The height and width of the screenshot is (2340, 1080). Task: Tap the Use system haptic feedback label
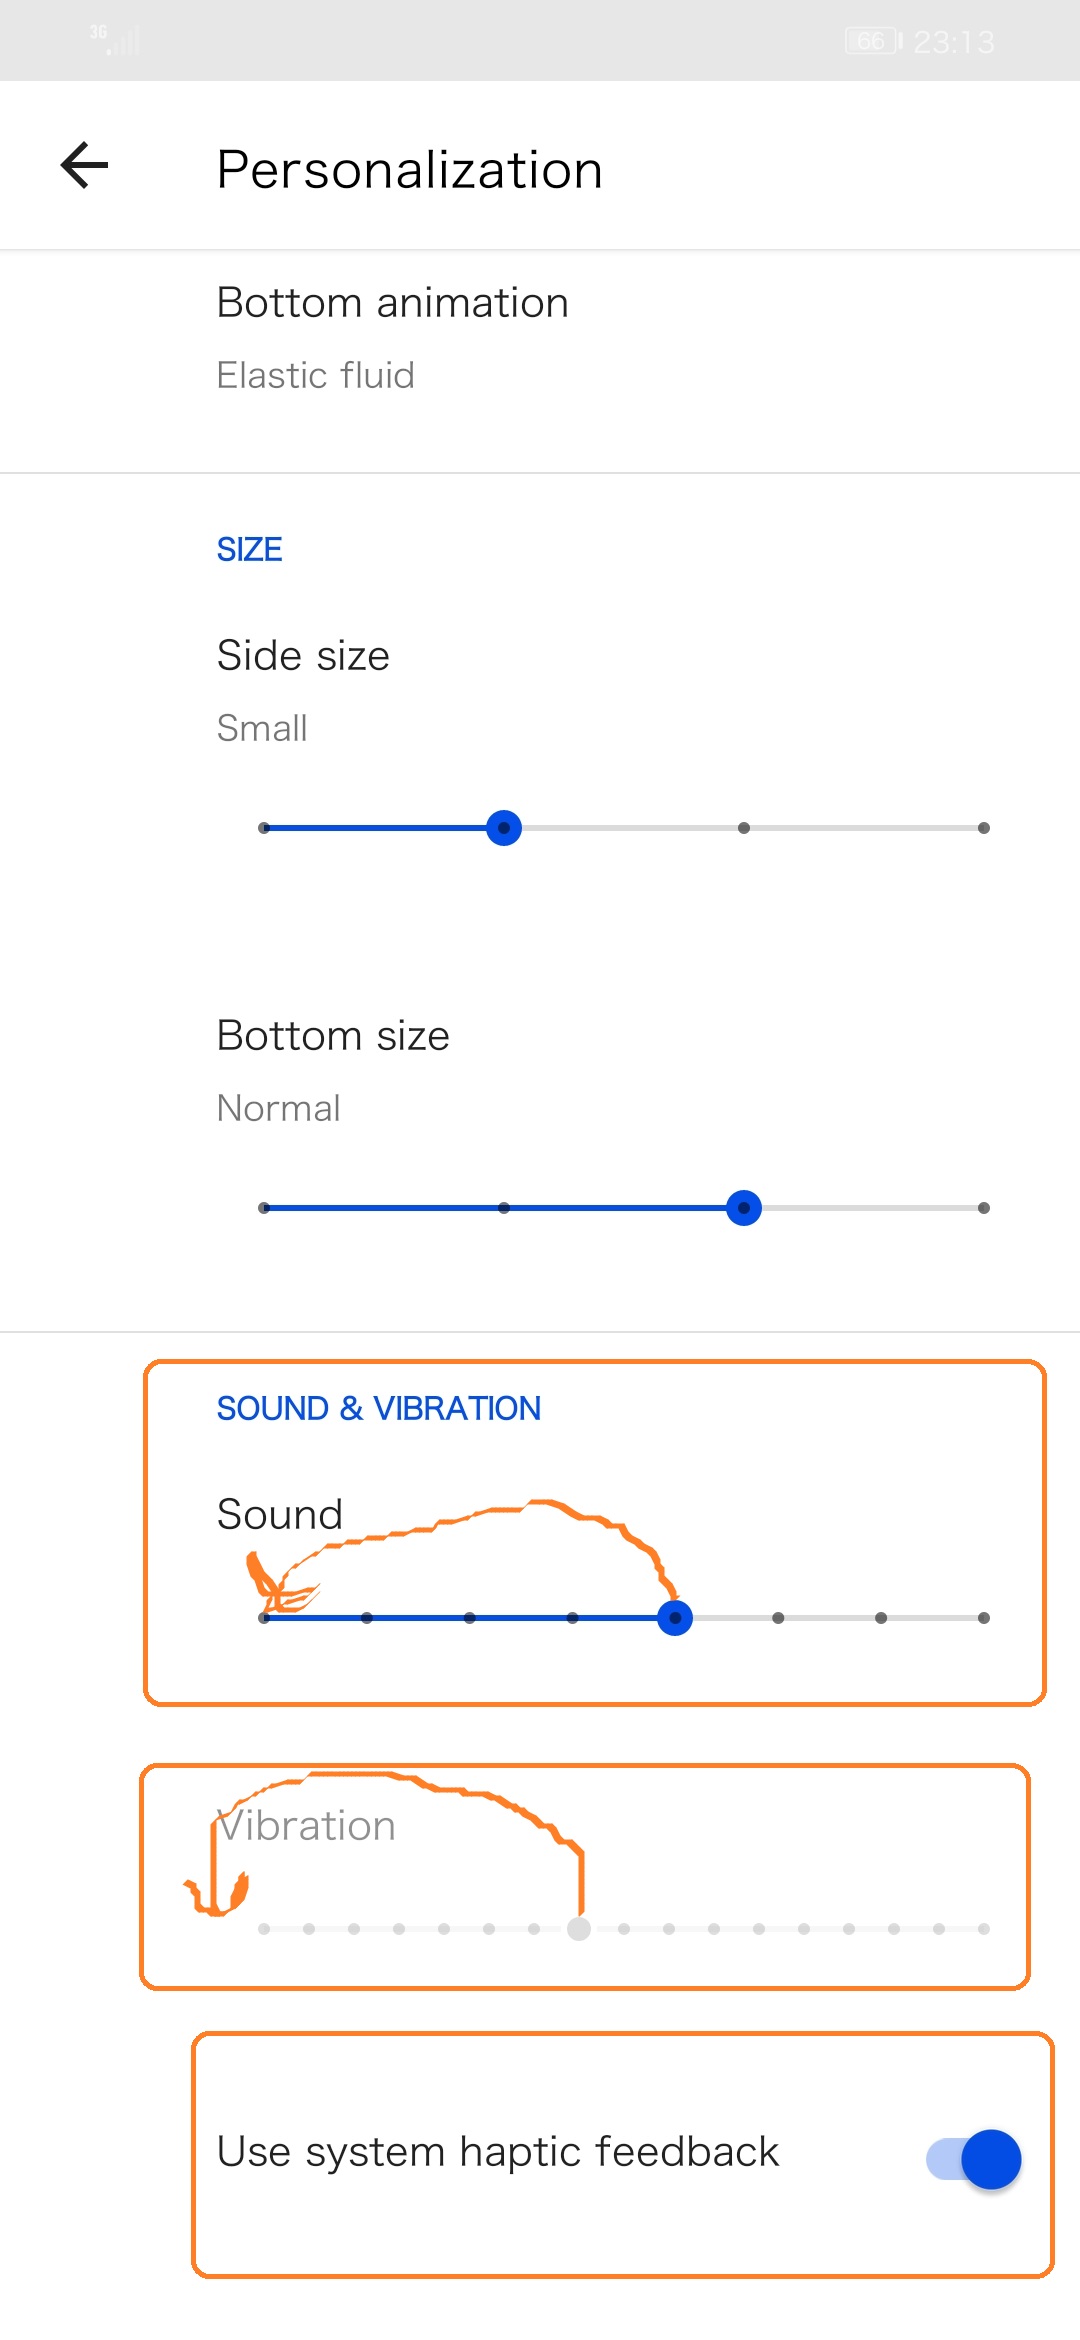pos(498,2152)
